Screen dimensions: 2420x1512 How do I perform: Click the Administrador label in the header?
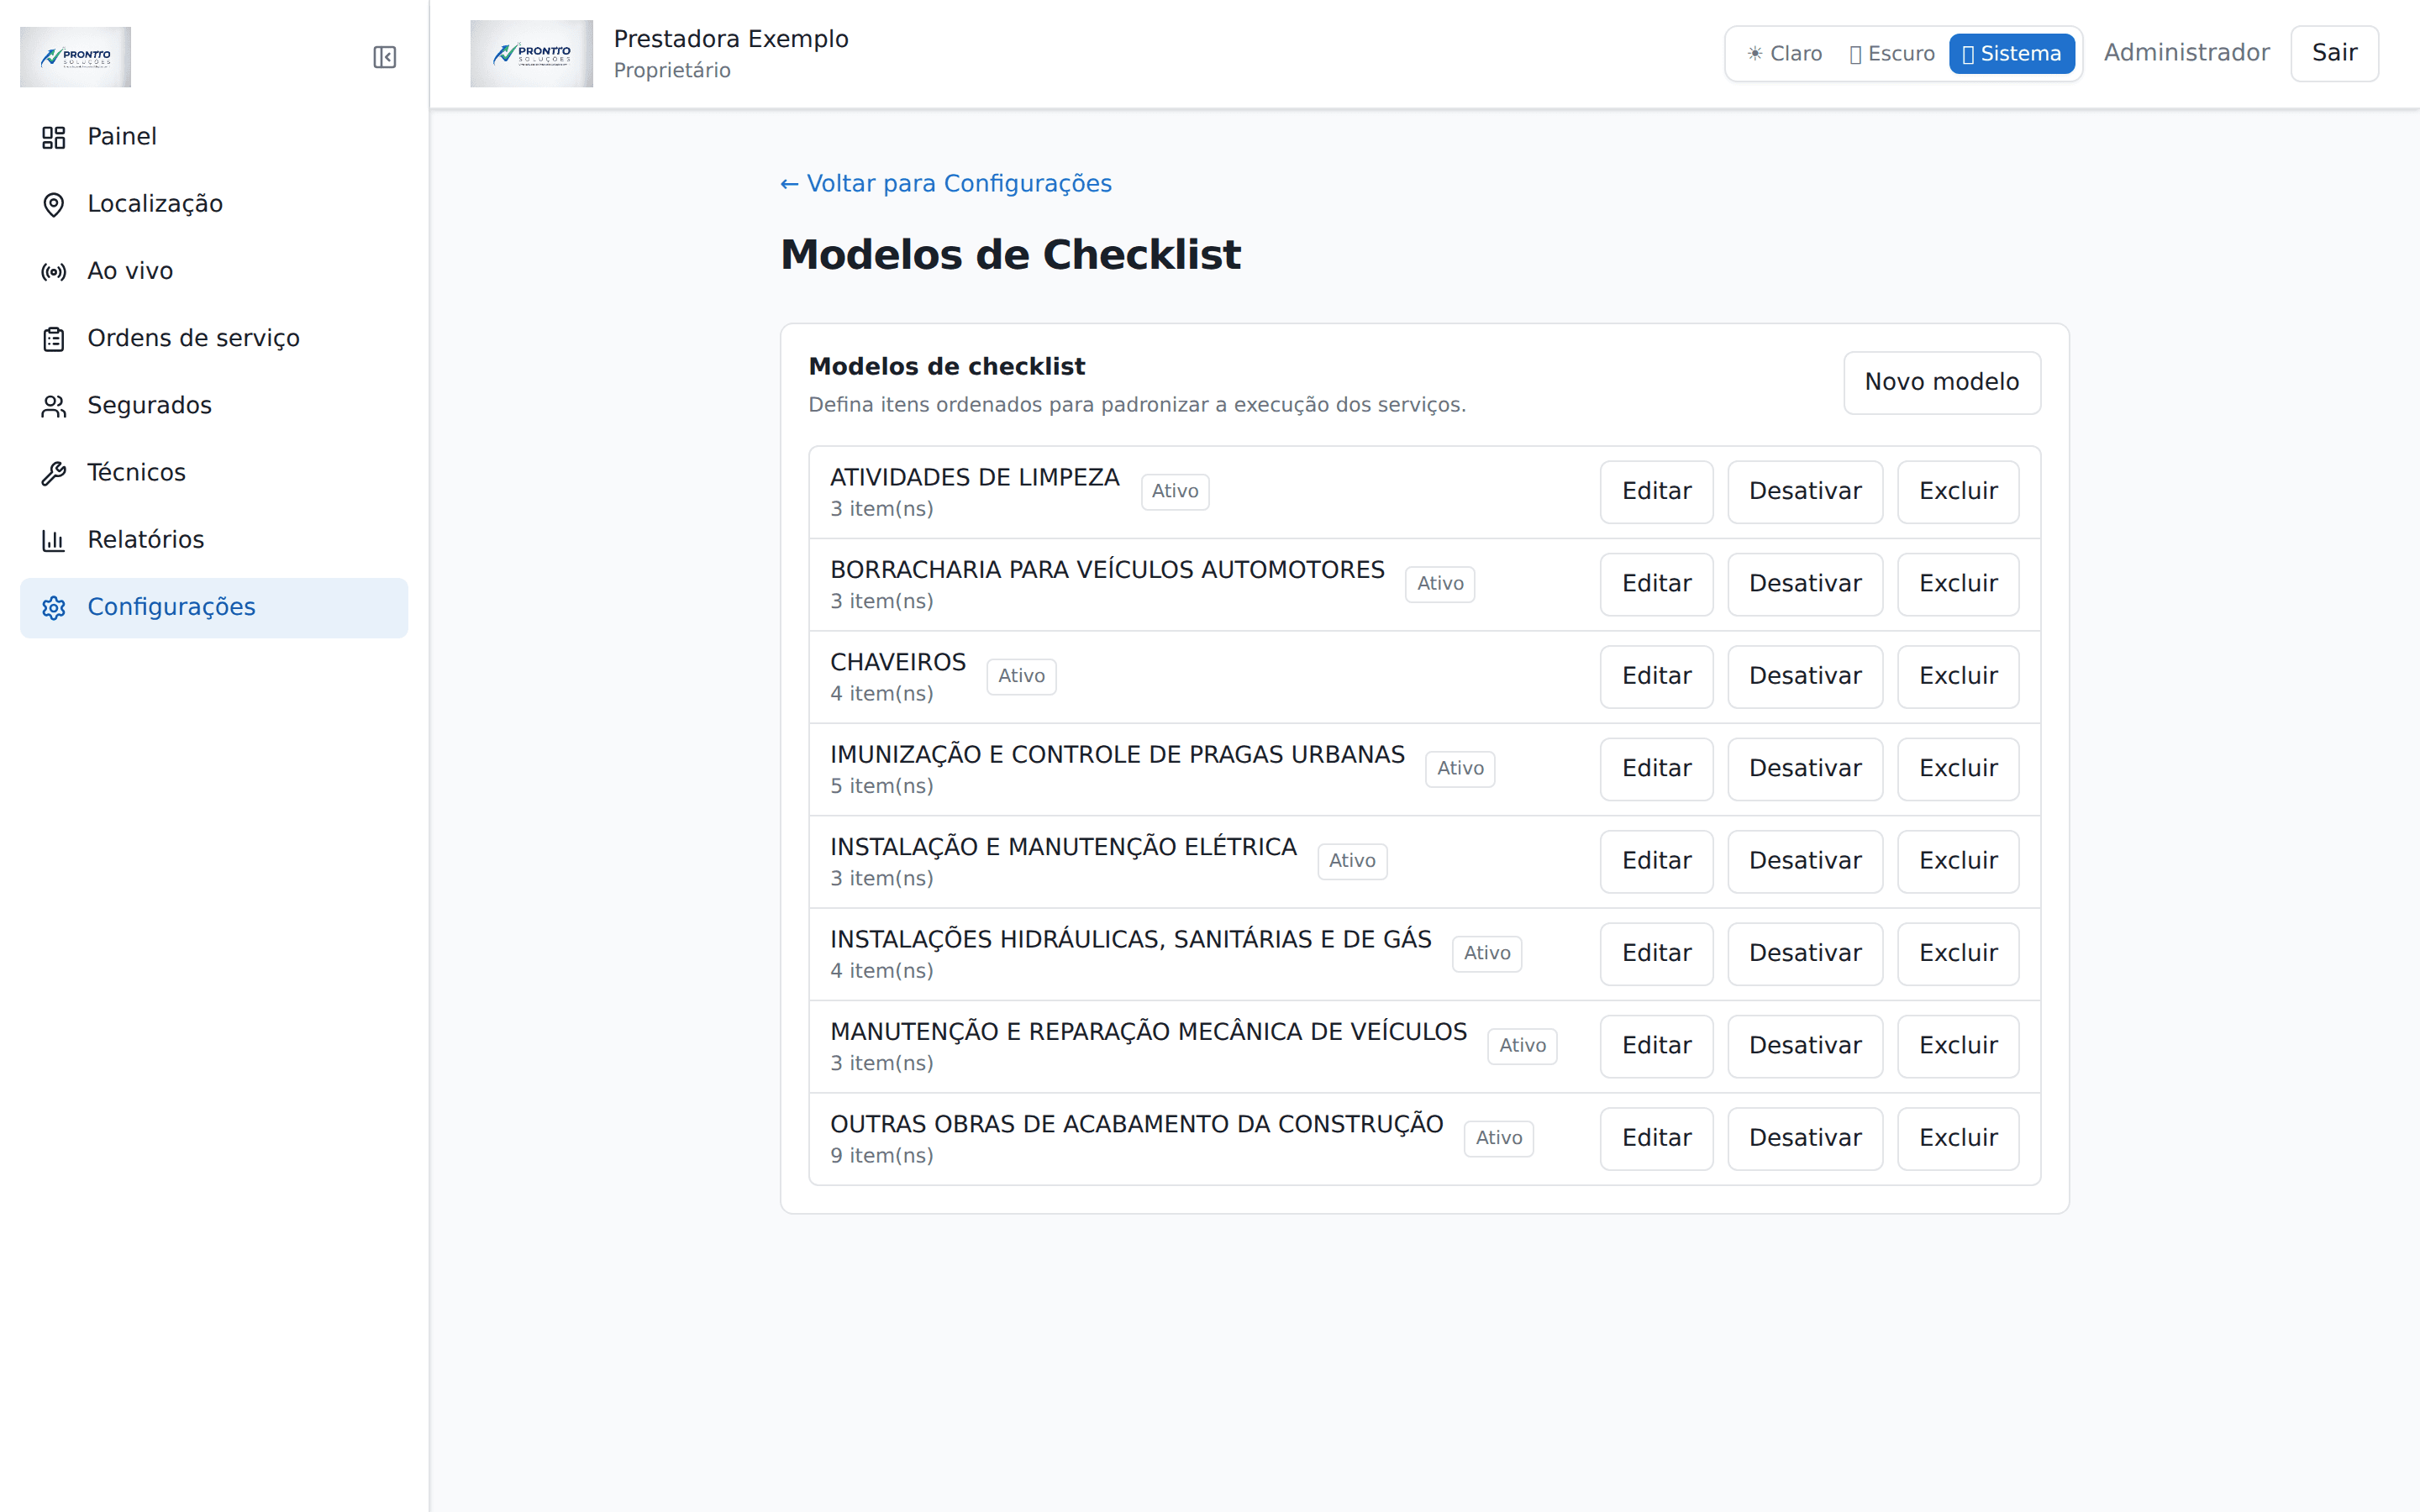(x=2186, y=53)
